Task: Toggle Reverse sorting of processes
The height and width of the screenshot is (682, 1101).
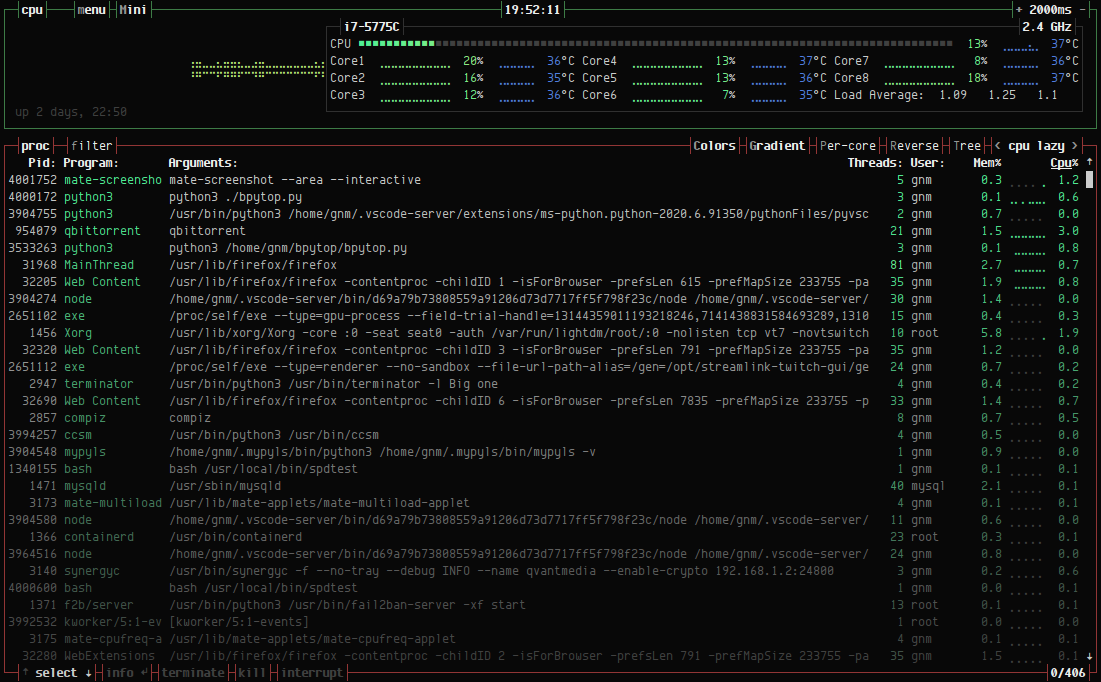Action: coord(913,145)
